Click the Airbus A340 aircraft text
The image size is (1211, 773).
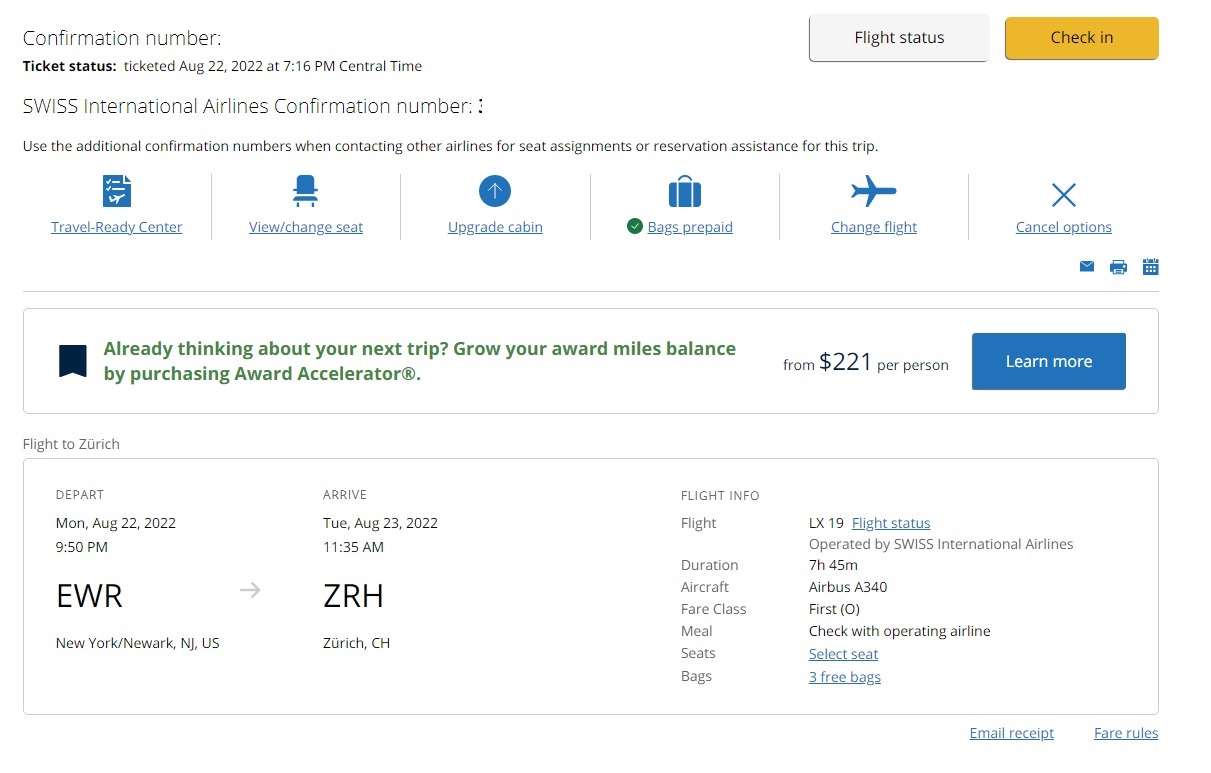click(848, 587)
